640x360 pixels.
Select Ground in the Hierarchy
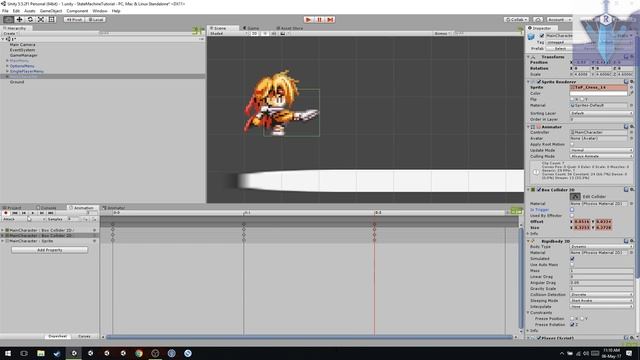(17, 82)
